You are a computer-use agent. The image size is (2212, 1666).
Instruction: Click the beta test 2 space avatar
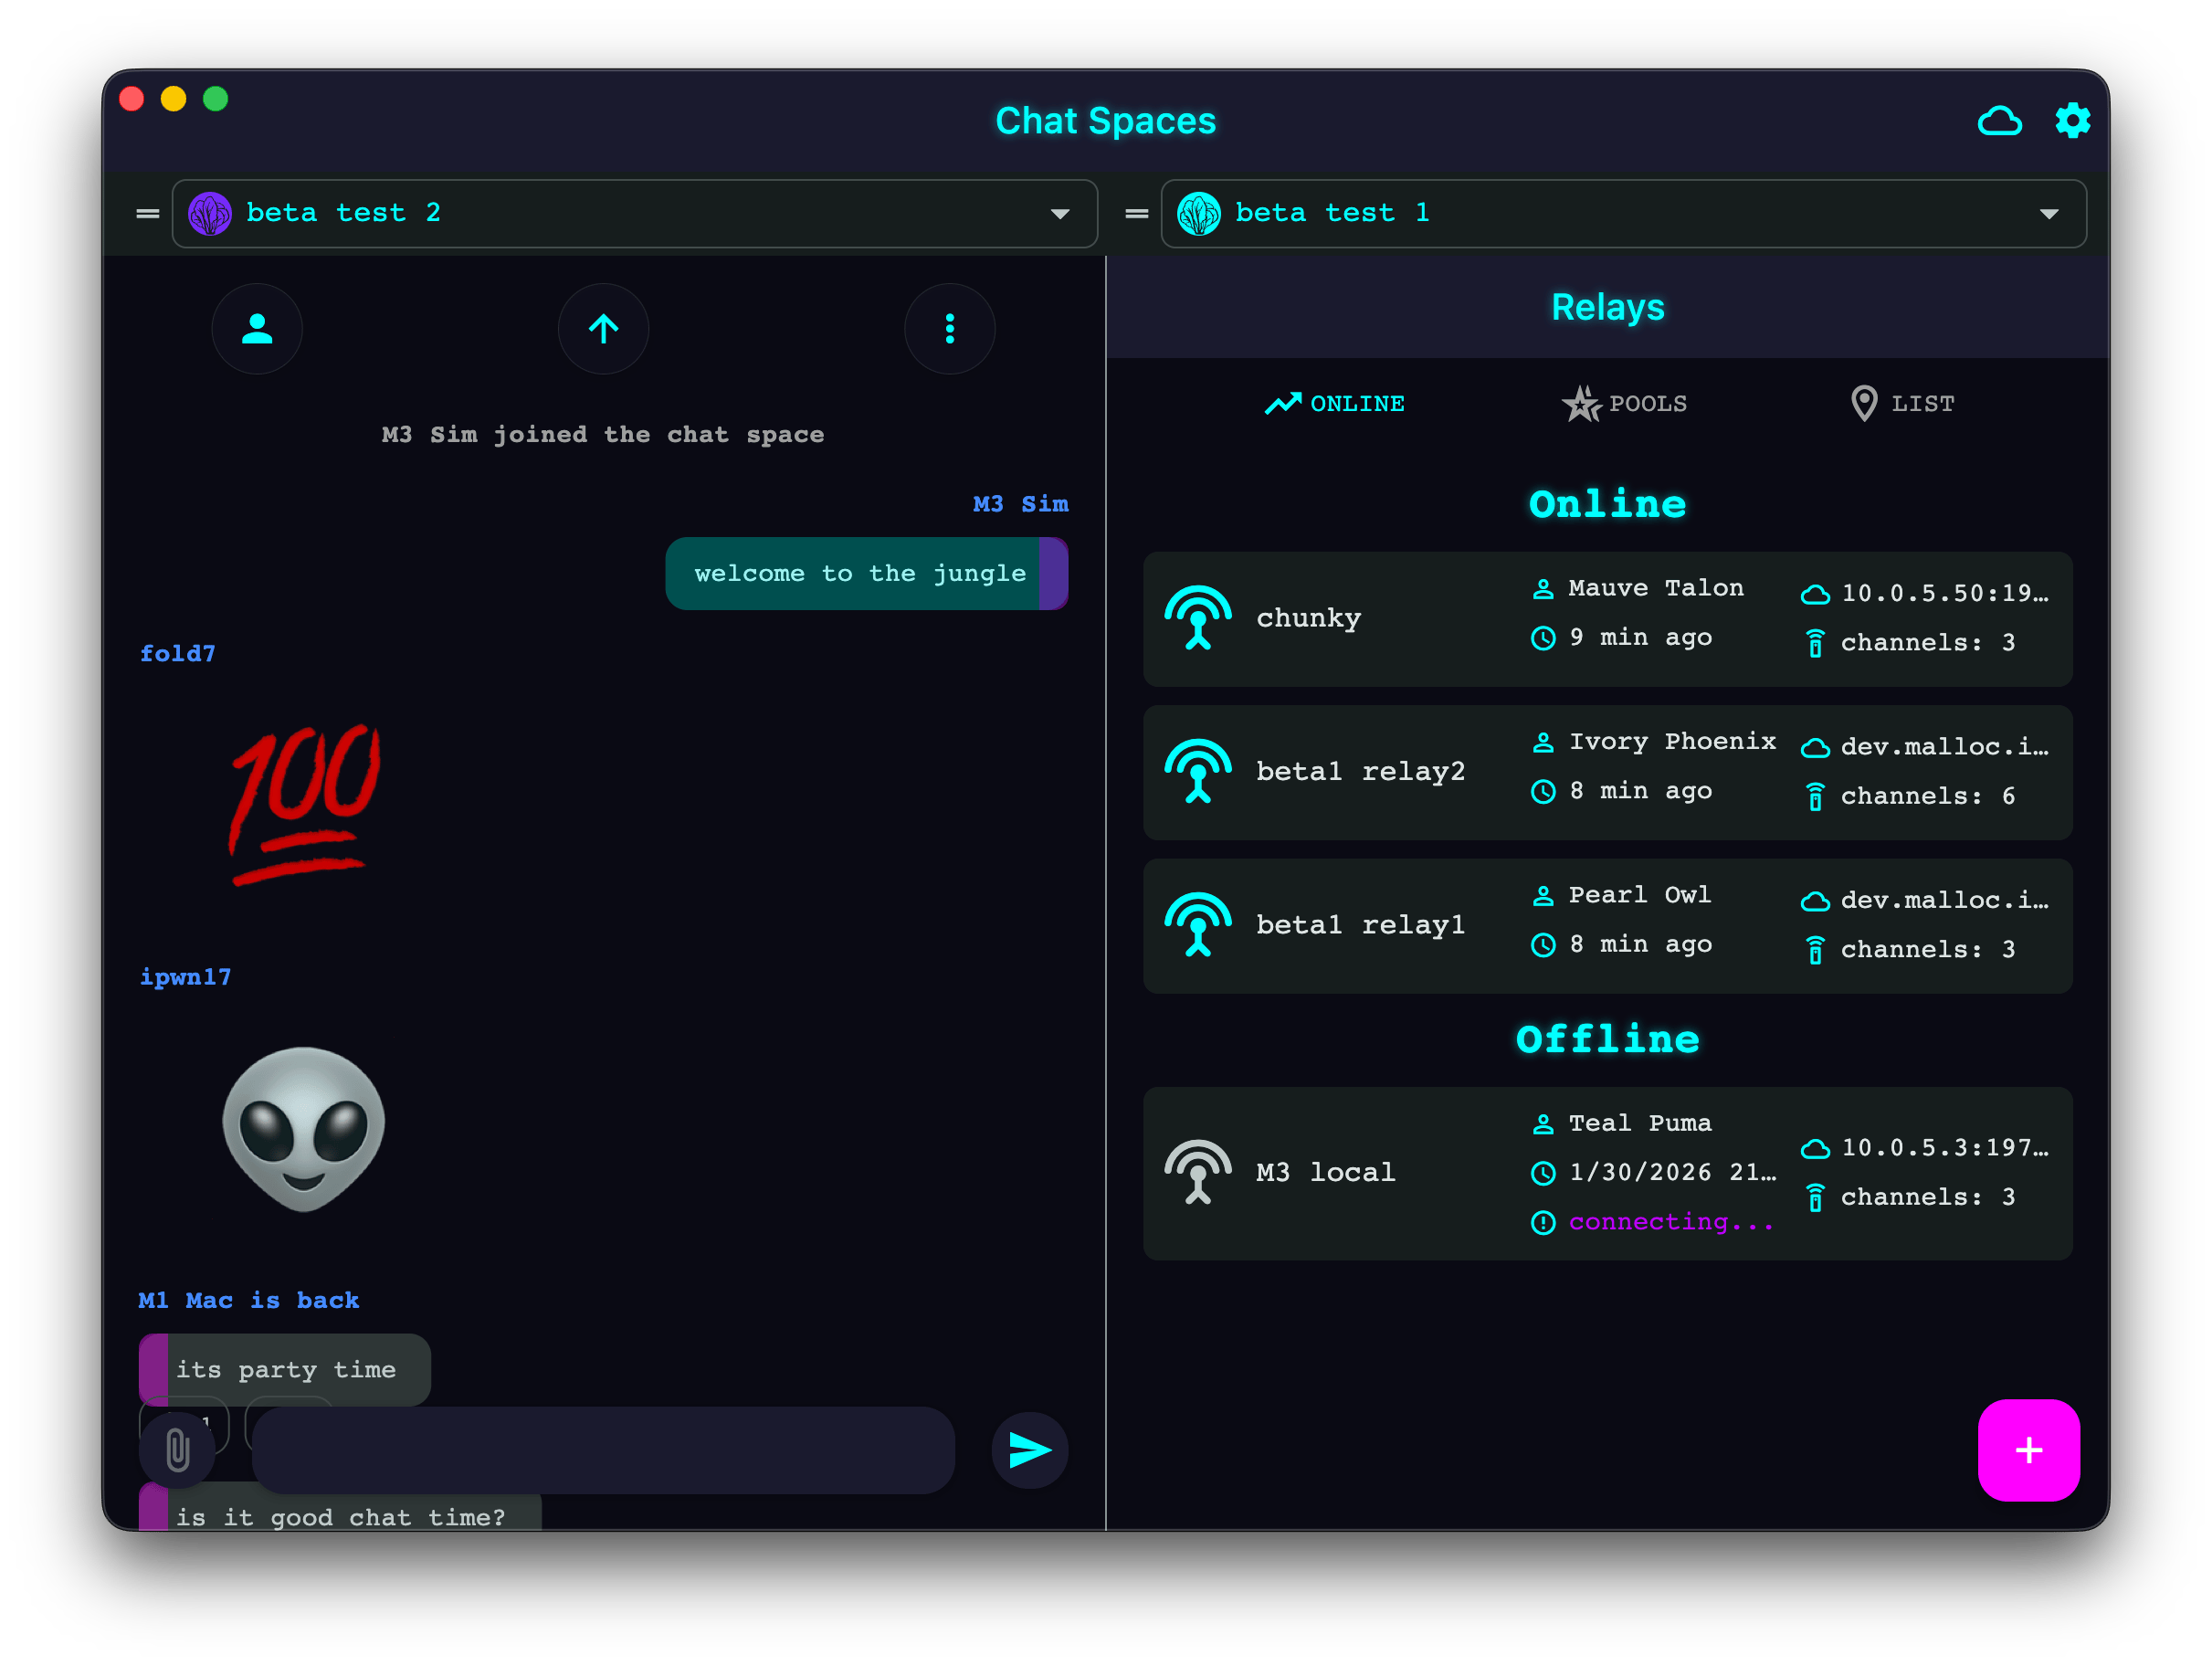pyautogui.click(x=210, y=214)
